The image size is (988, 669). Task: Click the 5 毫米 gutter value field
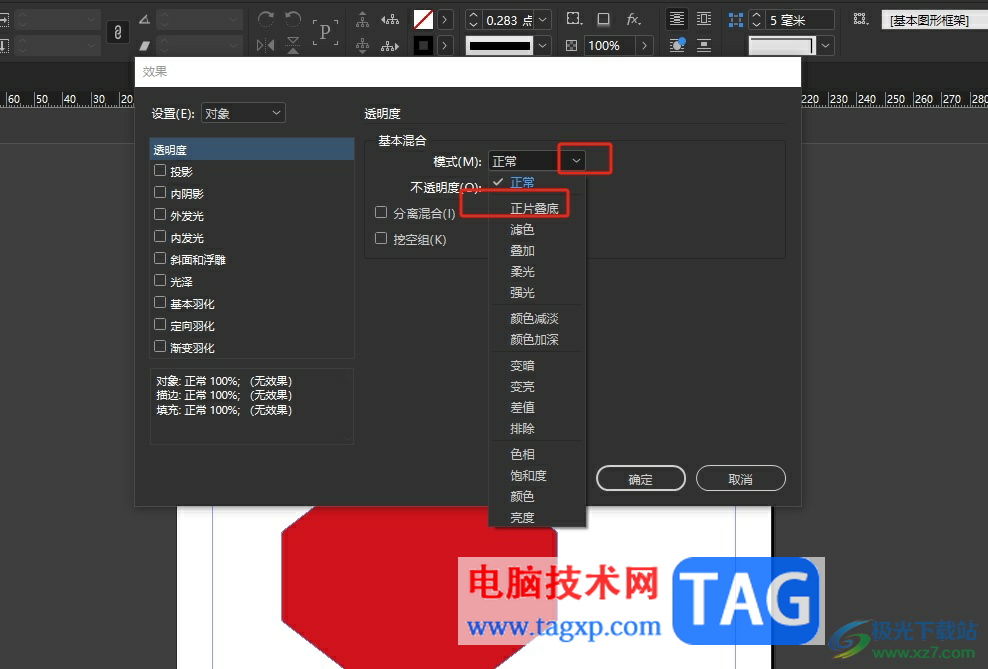[x=800, y=20]
